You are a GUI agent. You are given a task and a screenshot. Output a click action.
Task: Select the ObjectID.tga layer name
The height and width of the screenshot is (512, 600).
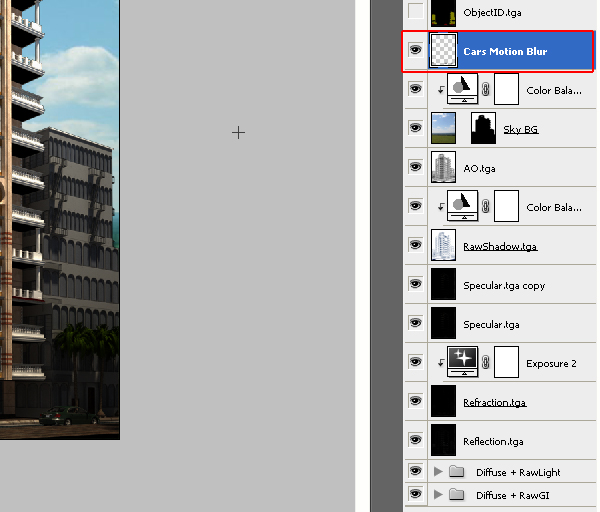pyautogui.click(x=492, y=13)
